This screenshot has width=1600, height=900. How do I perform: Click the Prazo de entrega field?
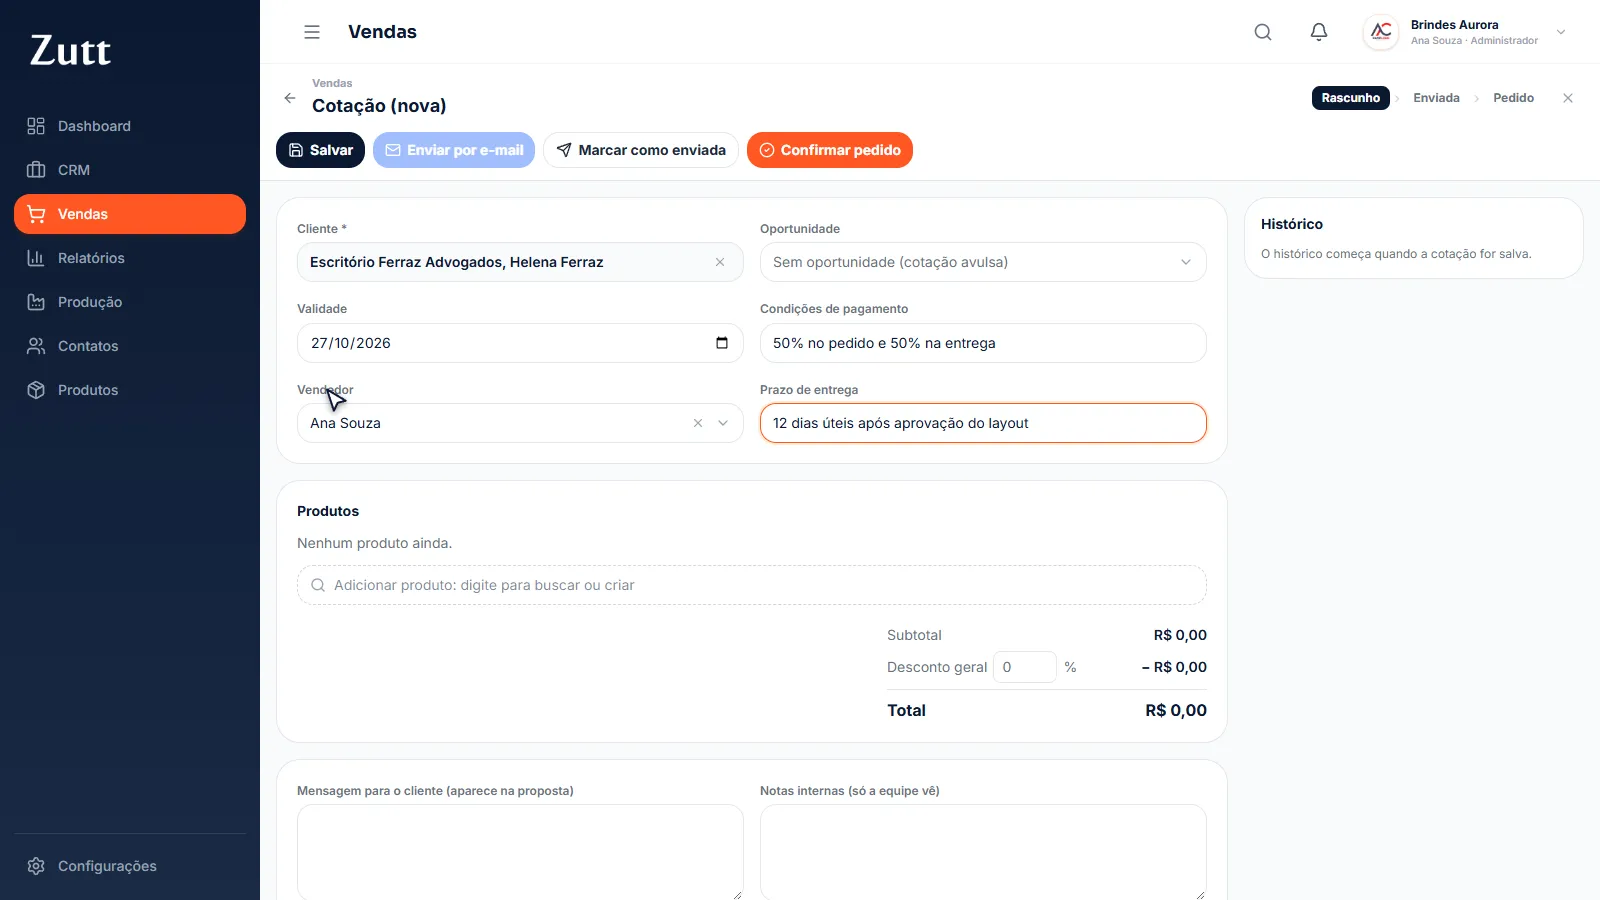pyautogui.click(x=983, y=423)
